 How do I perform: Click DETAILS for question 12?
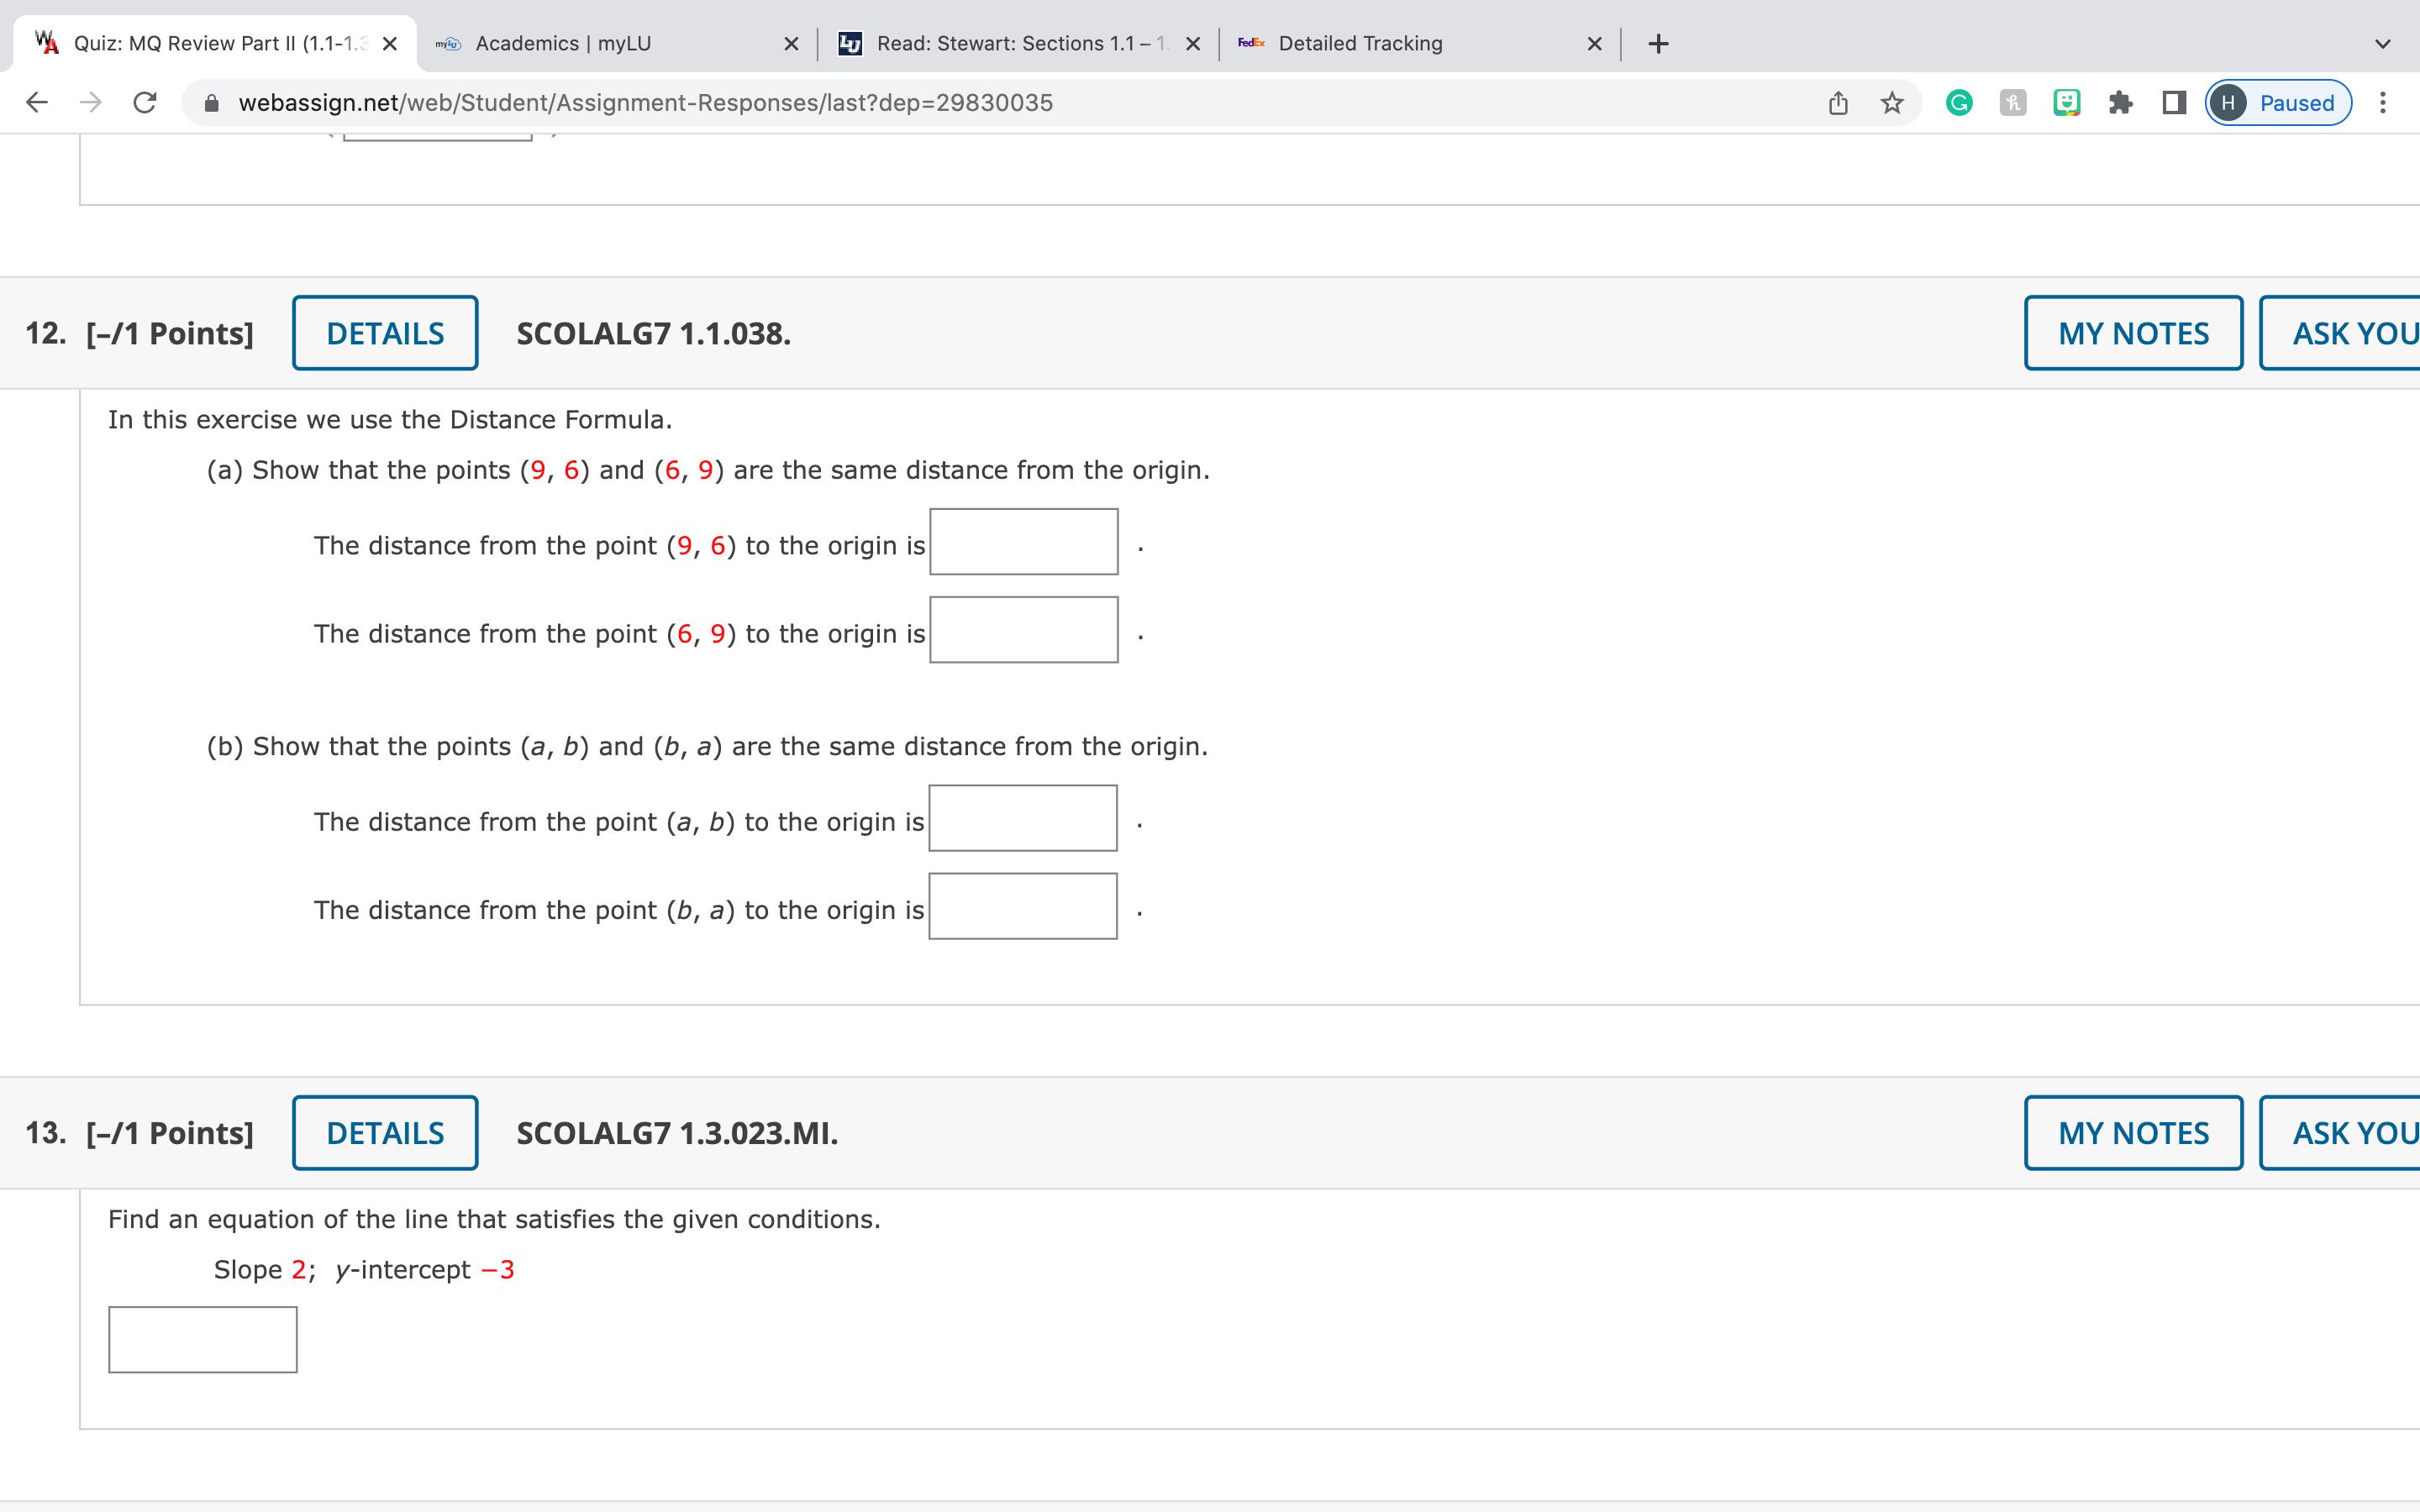(384, 332)
